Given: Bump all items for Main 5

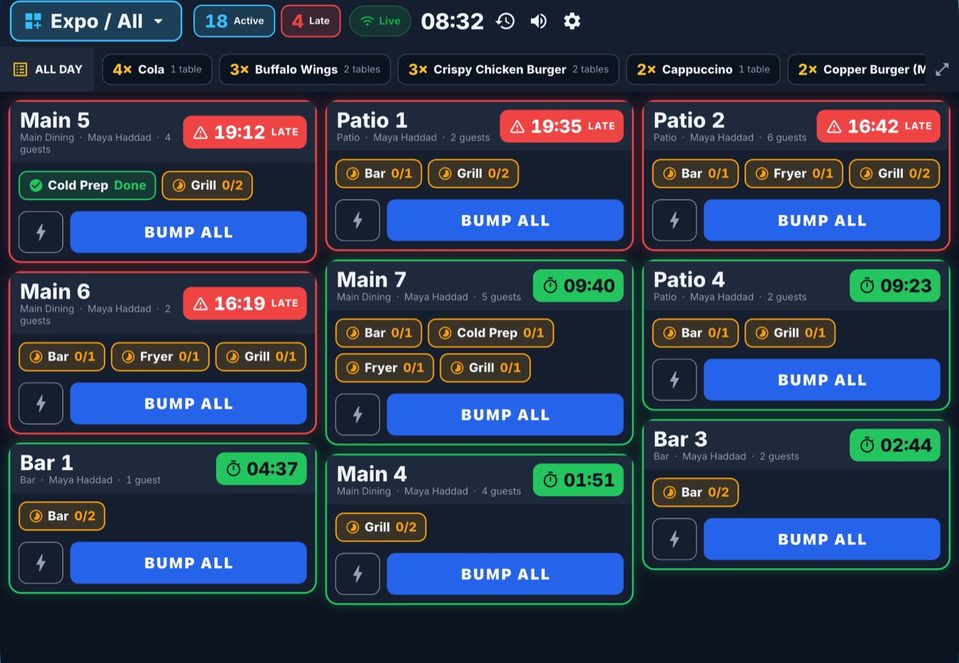Looking at the screenshot, I should [188, 232].
